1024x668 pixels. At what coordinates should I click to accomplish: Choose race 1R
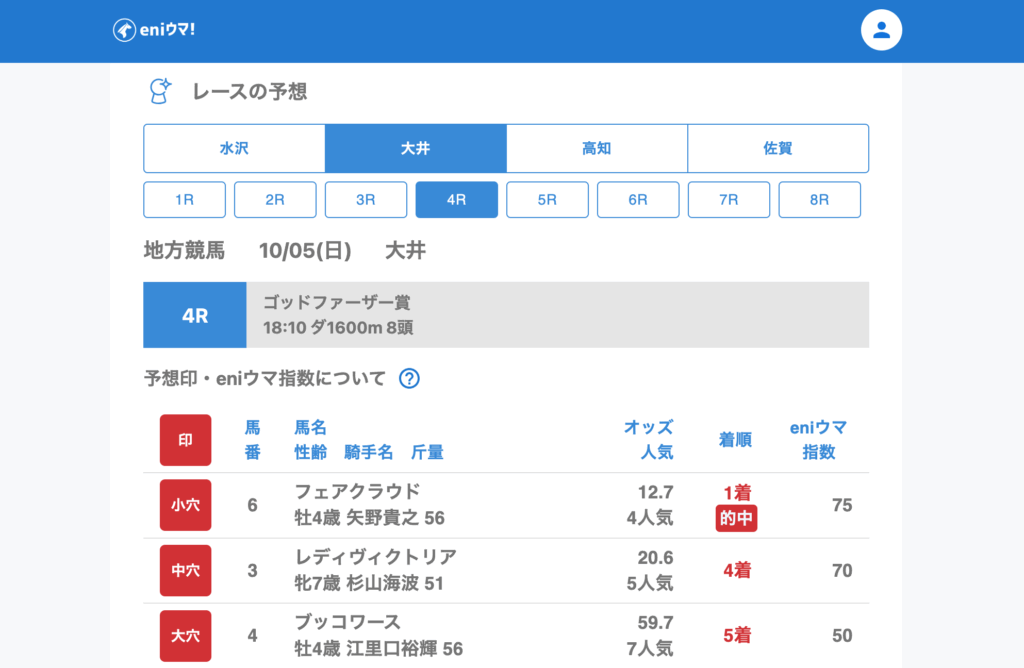pos(184,200)
